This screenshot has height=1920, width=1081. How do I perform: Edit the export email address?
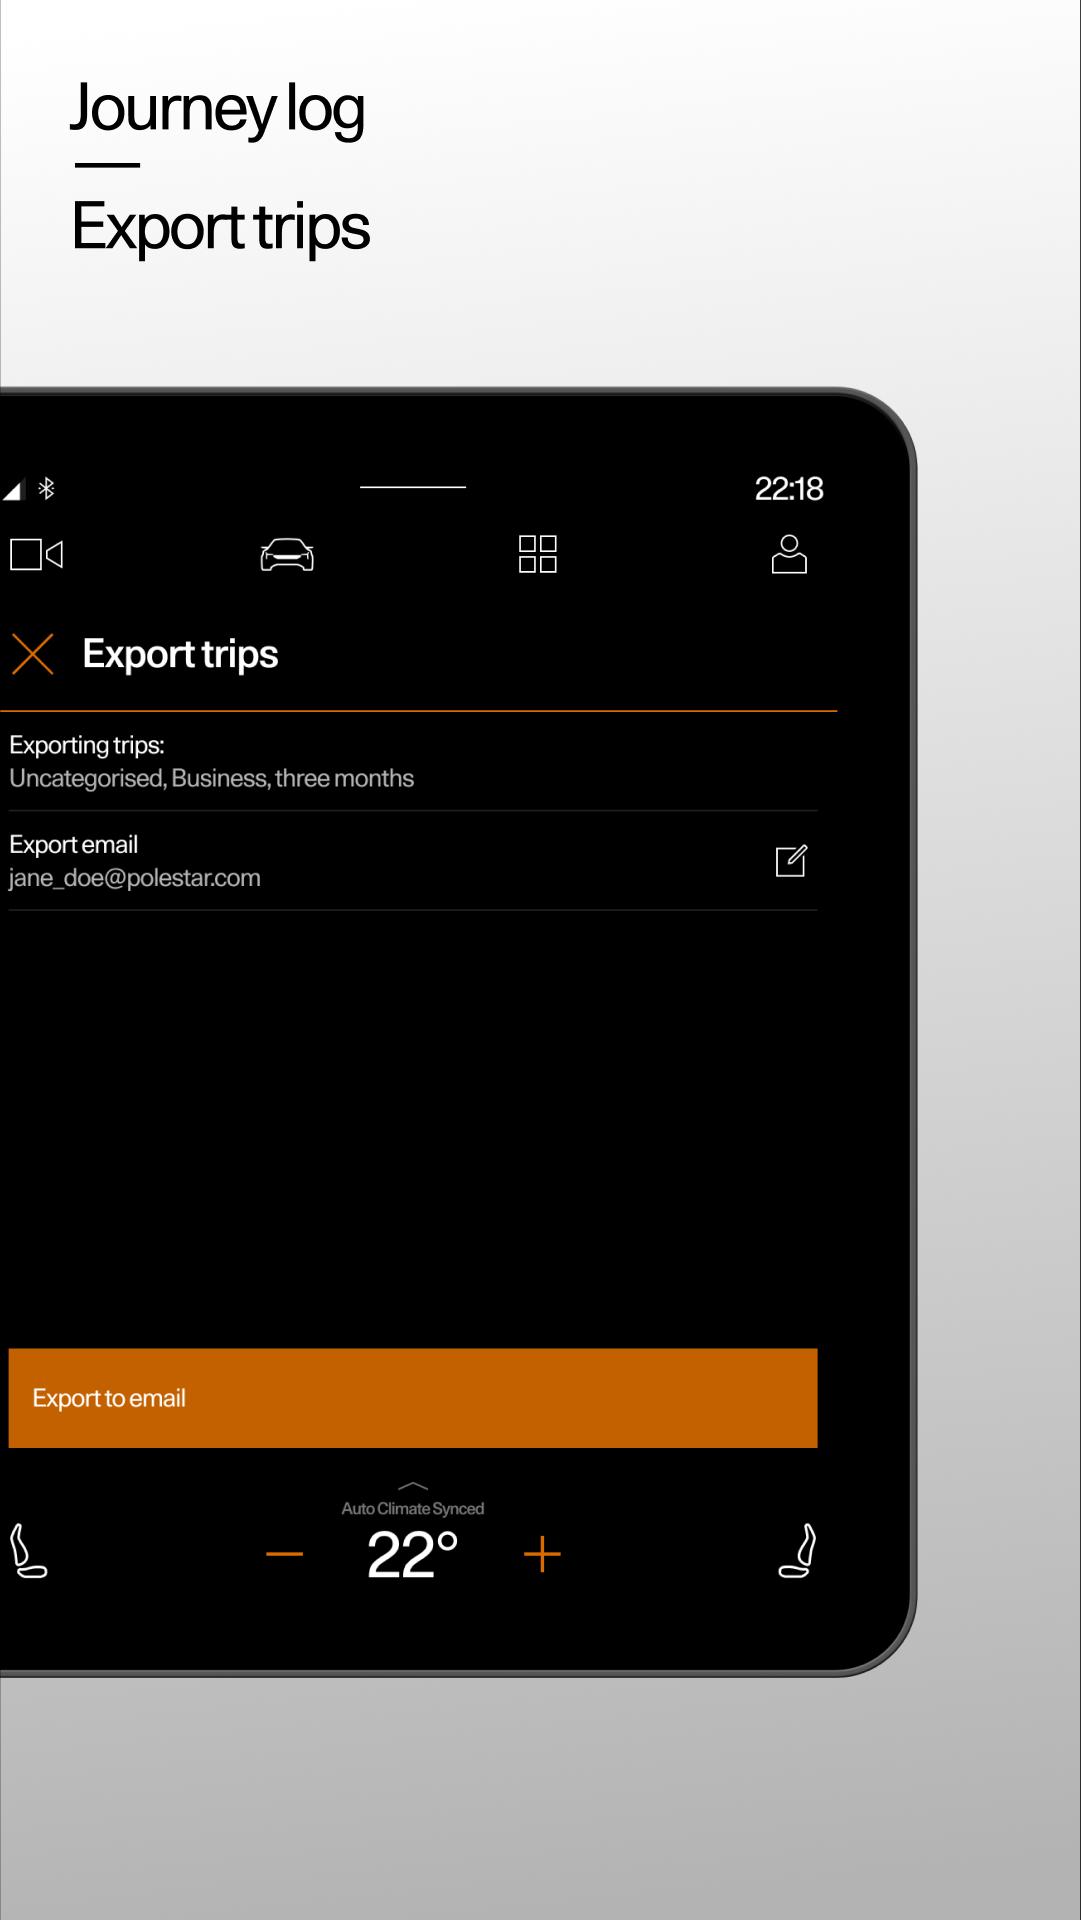coord(791,861)
